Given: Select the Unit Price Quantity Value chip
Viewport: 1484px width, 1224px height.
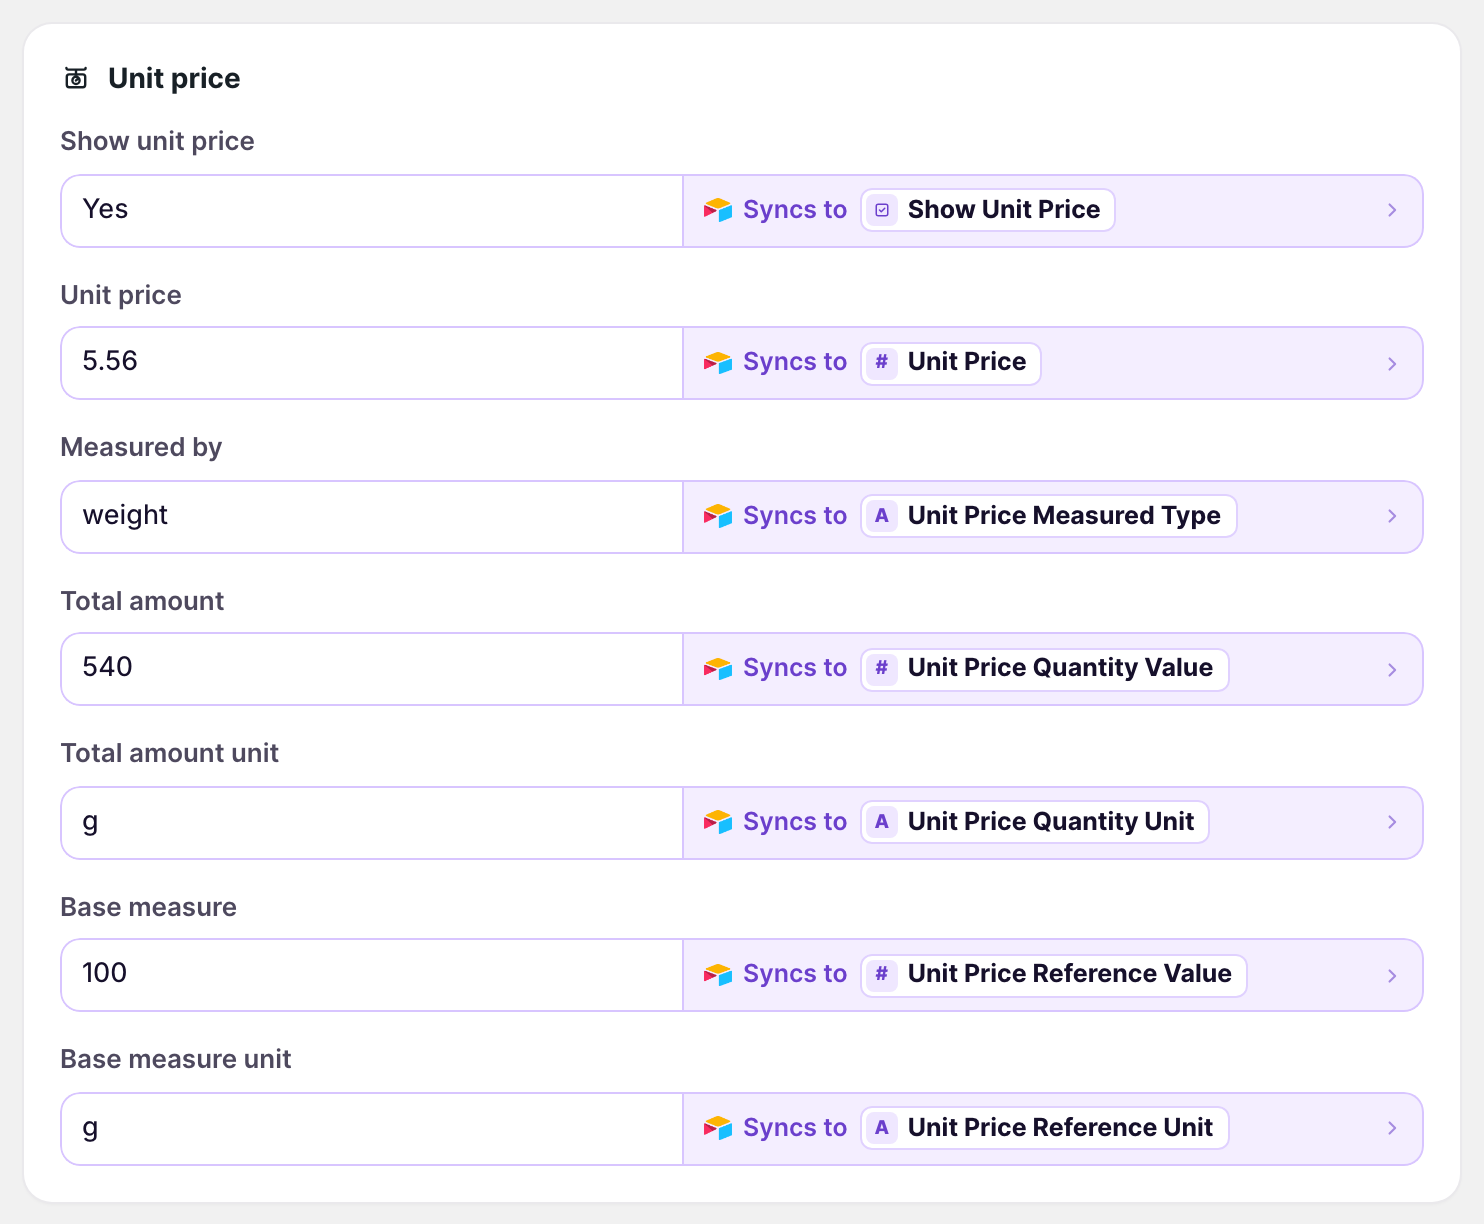Looking at the screenshot, I should coord(1045,668).
